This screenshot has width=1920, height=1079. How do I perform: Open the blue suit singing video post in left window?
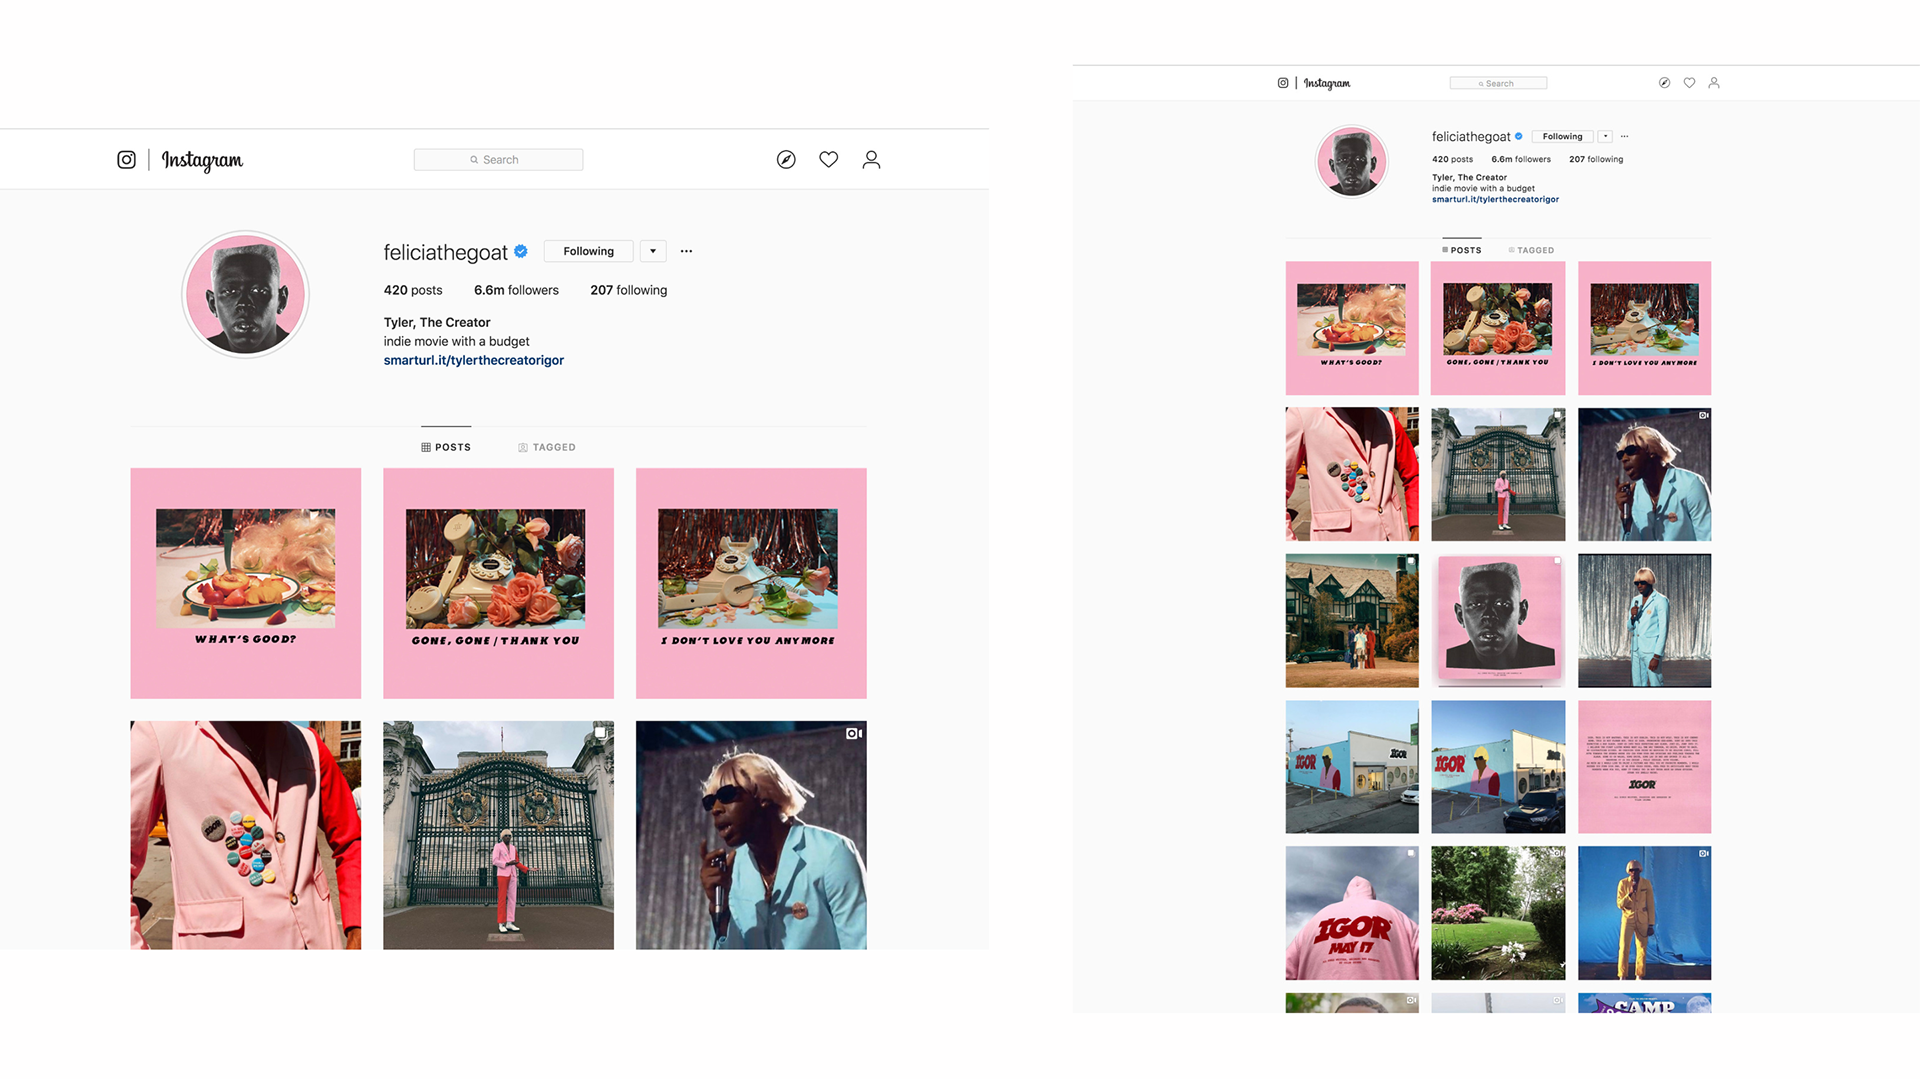click(x=751, y=835)
